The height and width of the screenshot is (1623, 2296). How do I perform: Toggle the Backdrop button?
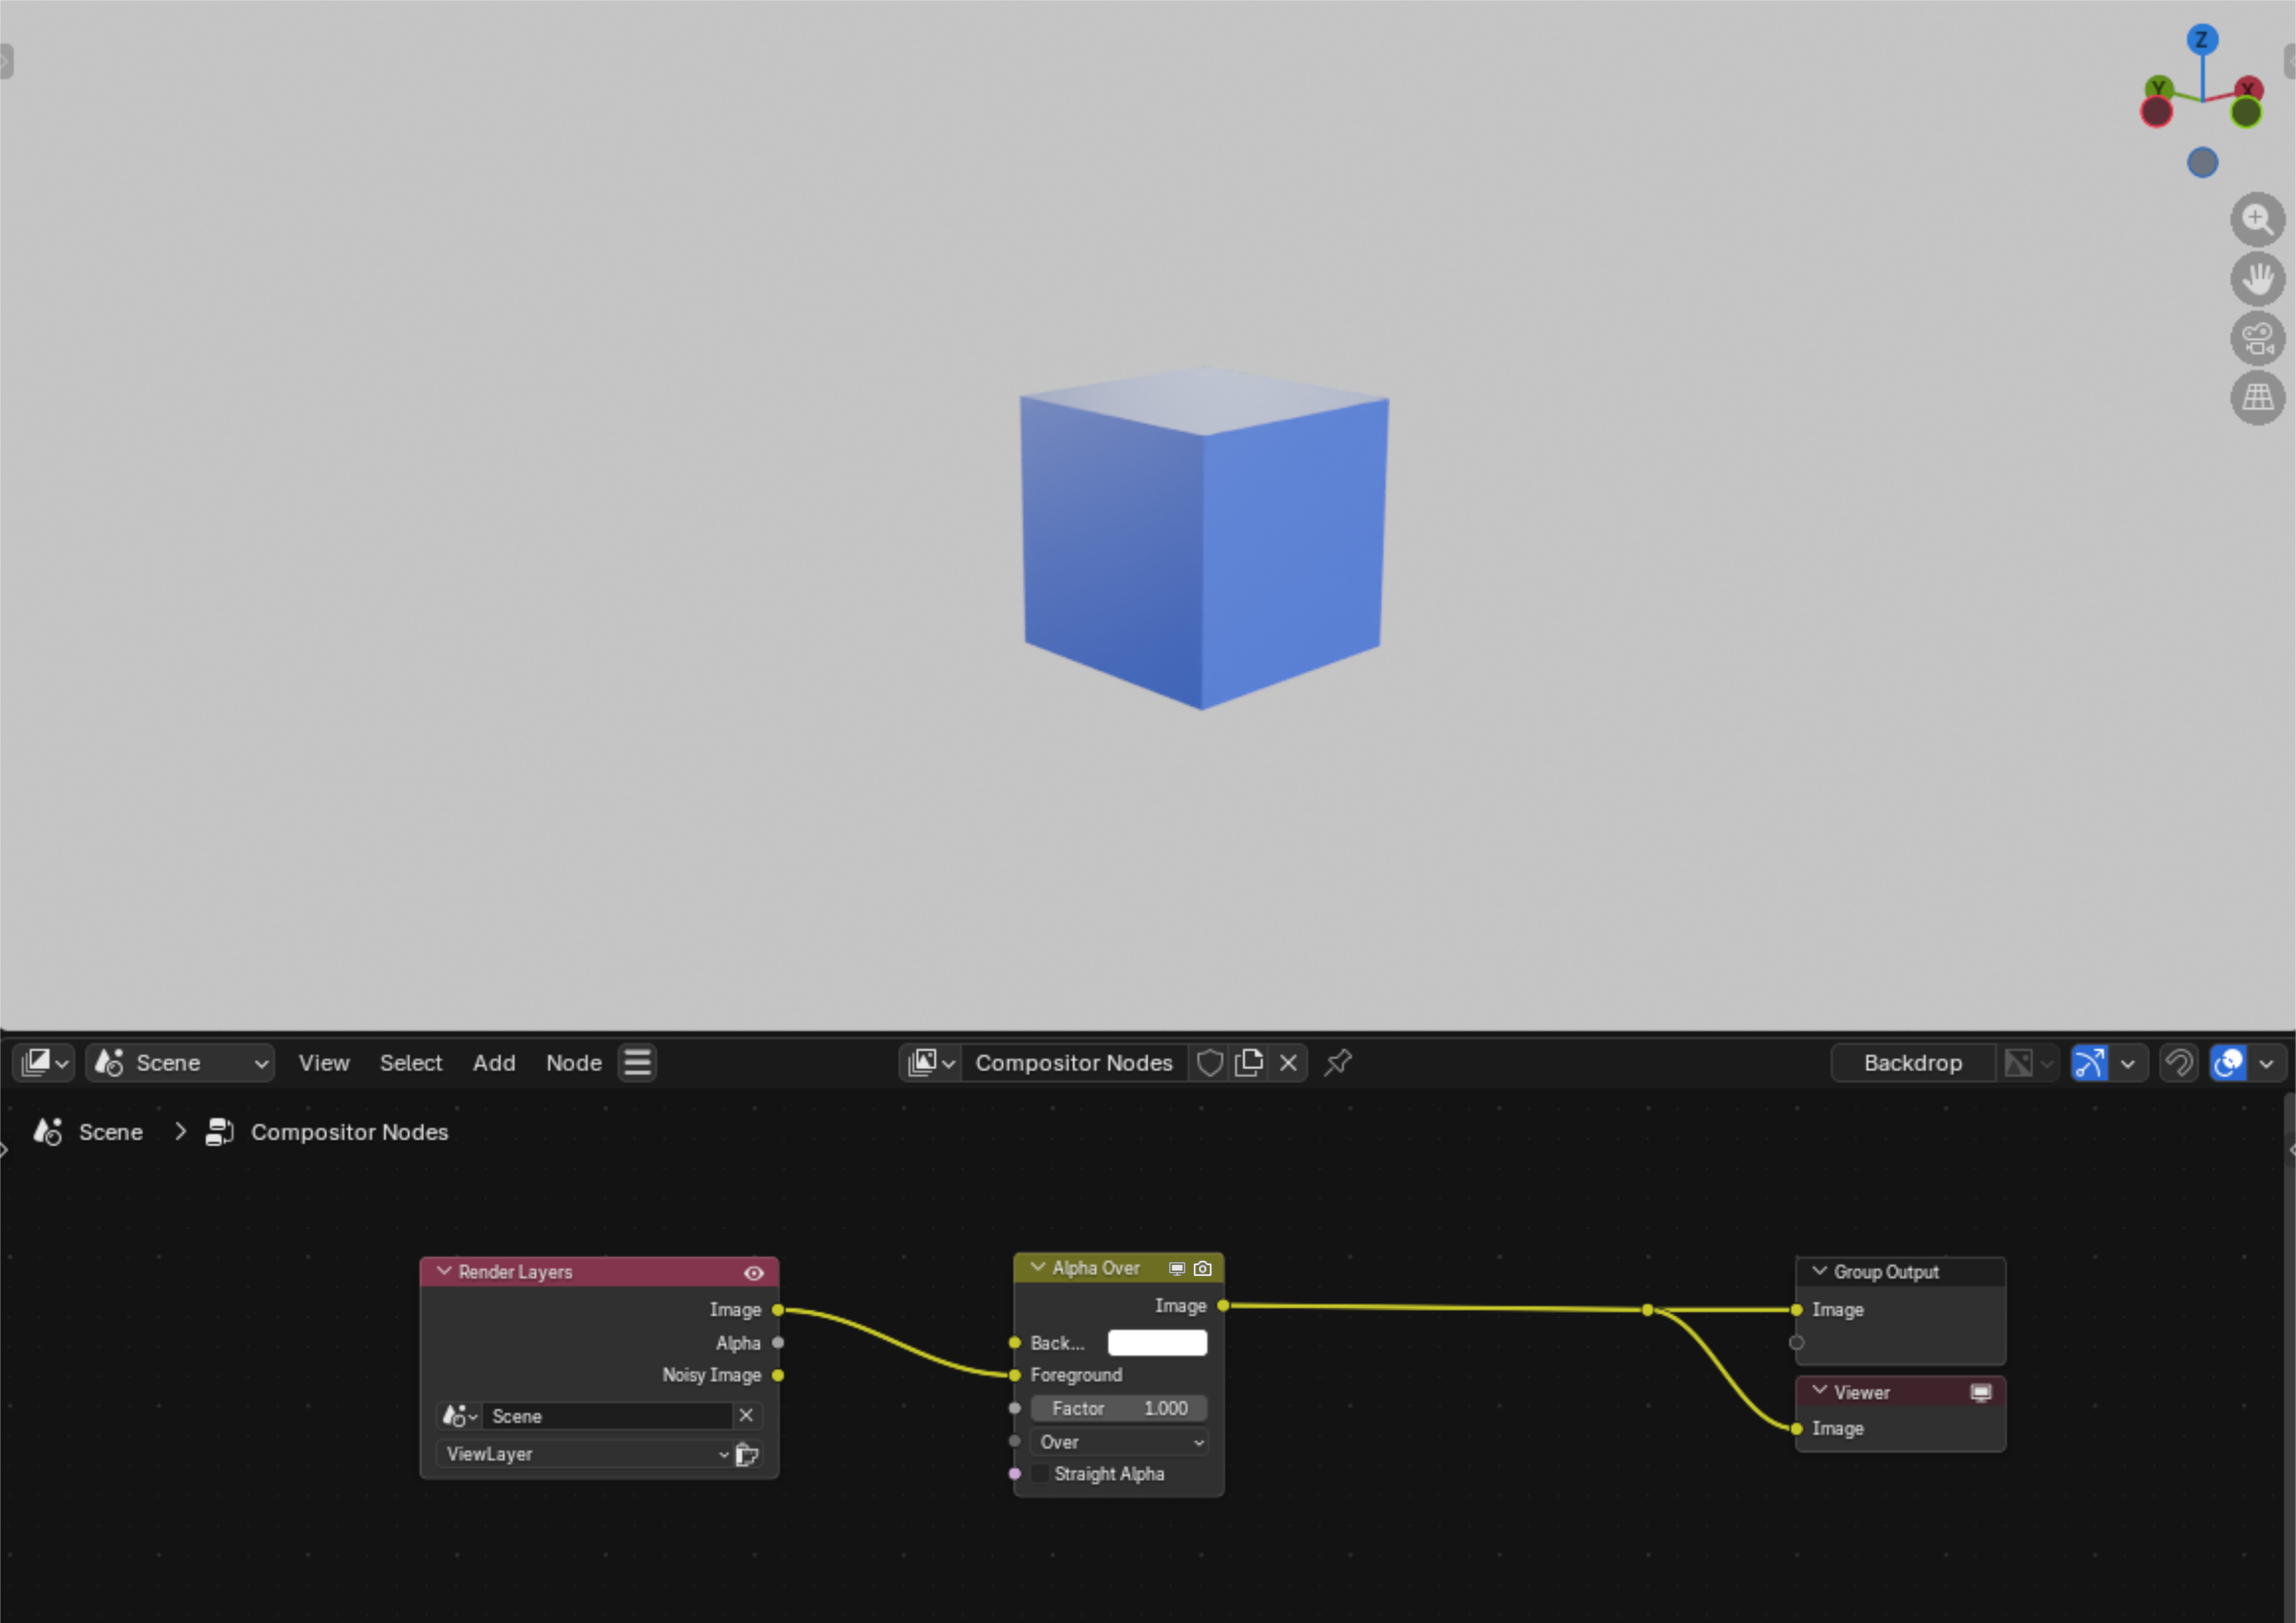tap(1912, 1062)
